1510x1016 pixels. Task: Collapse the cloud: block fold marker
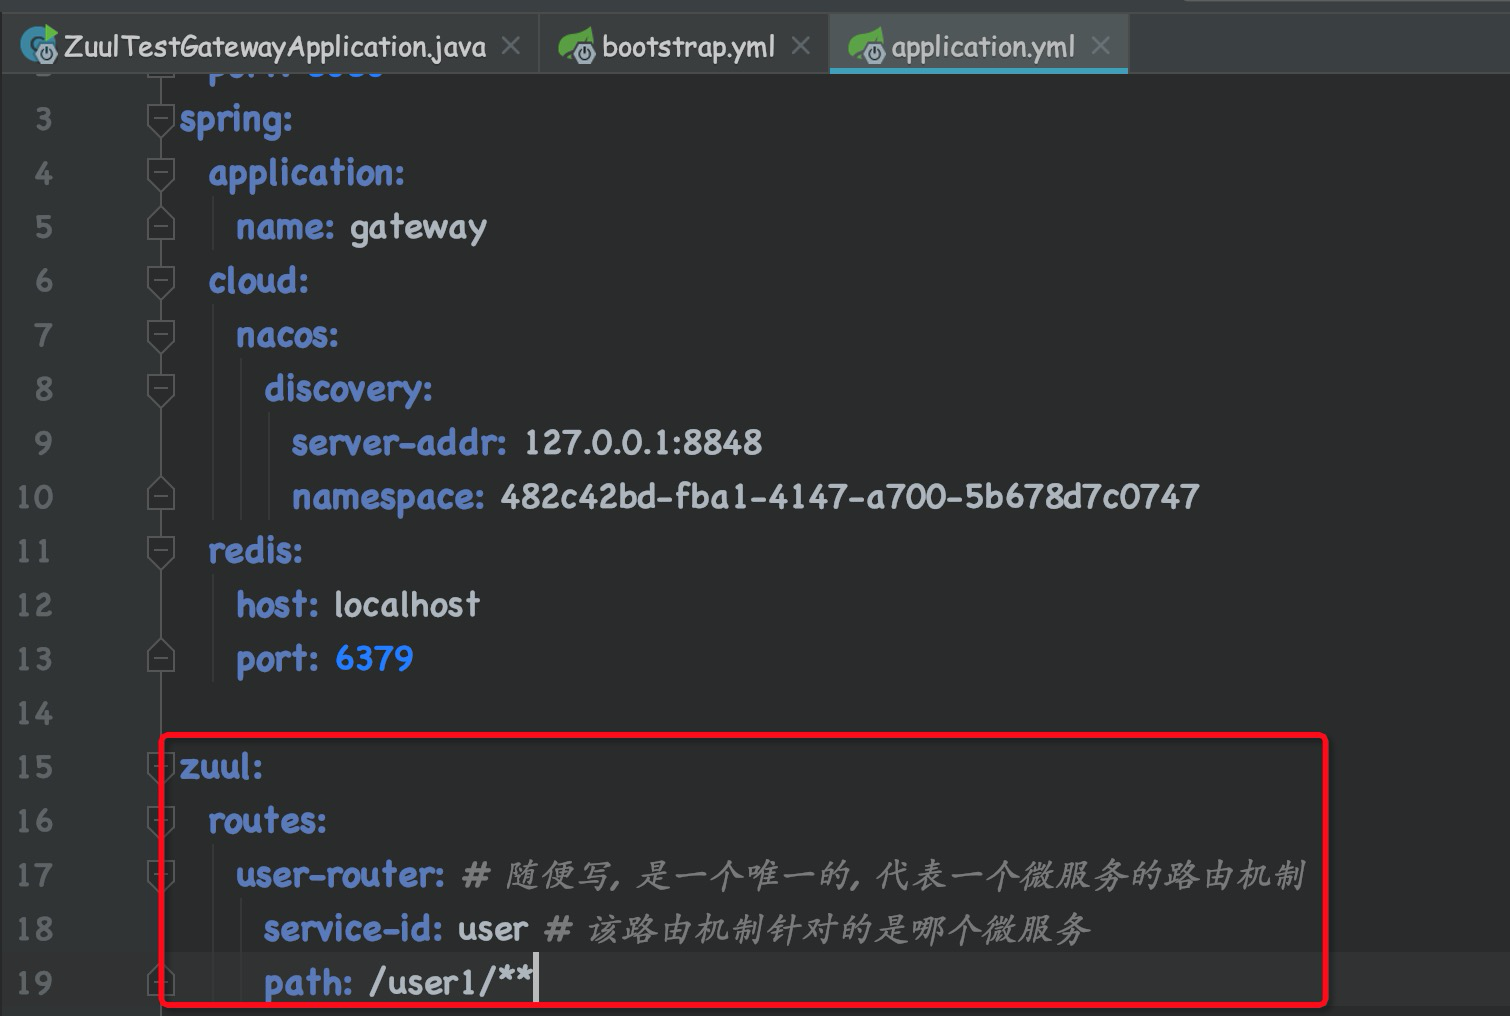pyautogui.click(x=160, y=281)
